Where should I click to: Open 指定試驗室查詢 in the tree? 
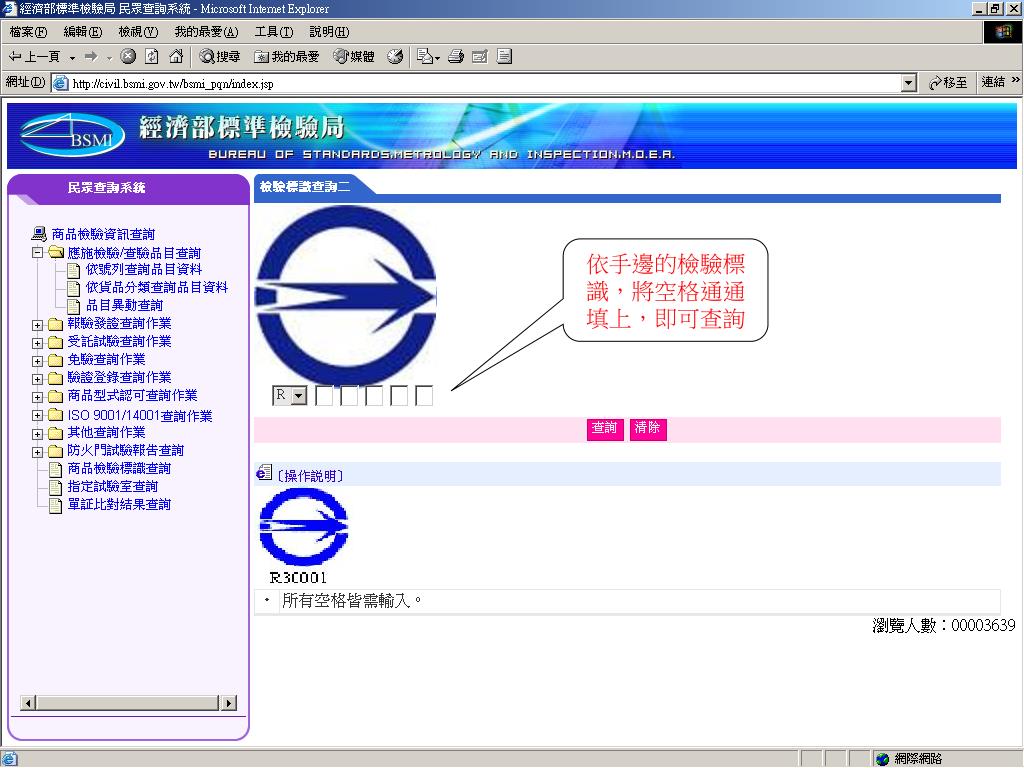112,487
